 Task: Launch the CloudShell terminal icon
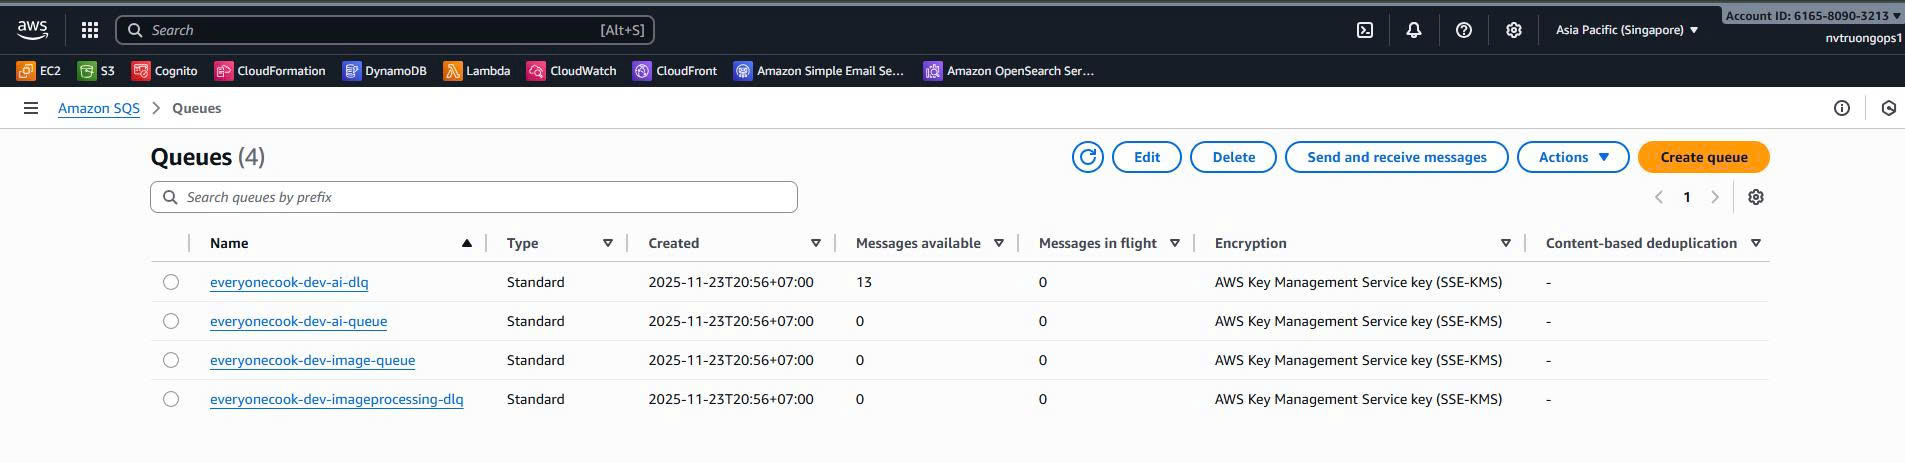coord(1365,30)
